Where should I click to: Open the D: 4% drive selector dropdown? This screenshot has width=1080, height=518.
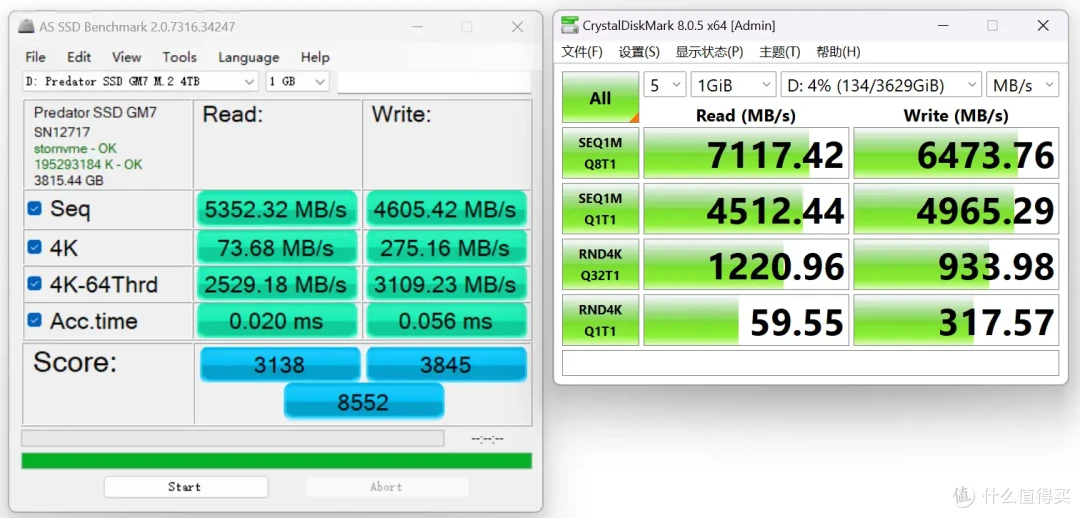click(881, 85)
